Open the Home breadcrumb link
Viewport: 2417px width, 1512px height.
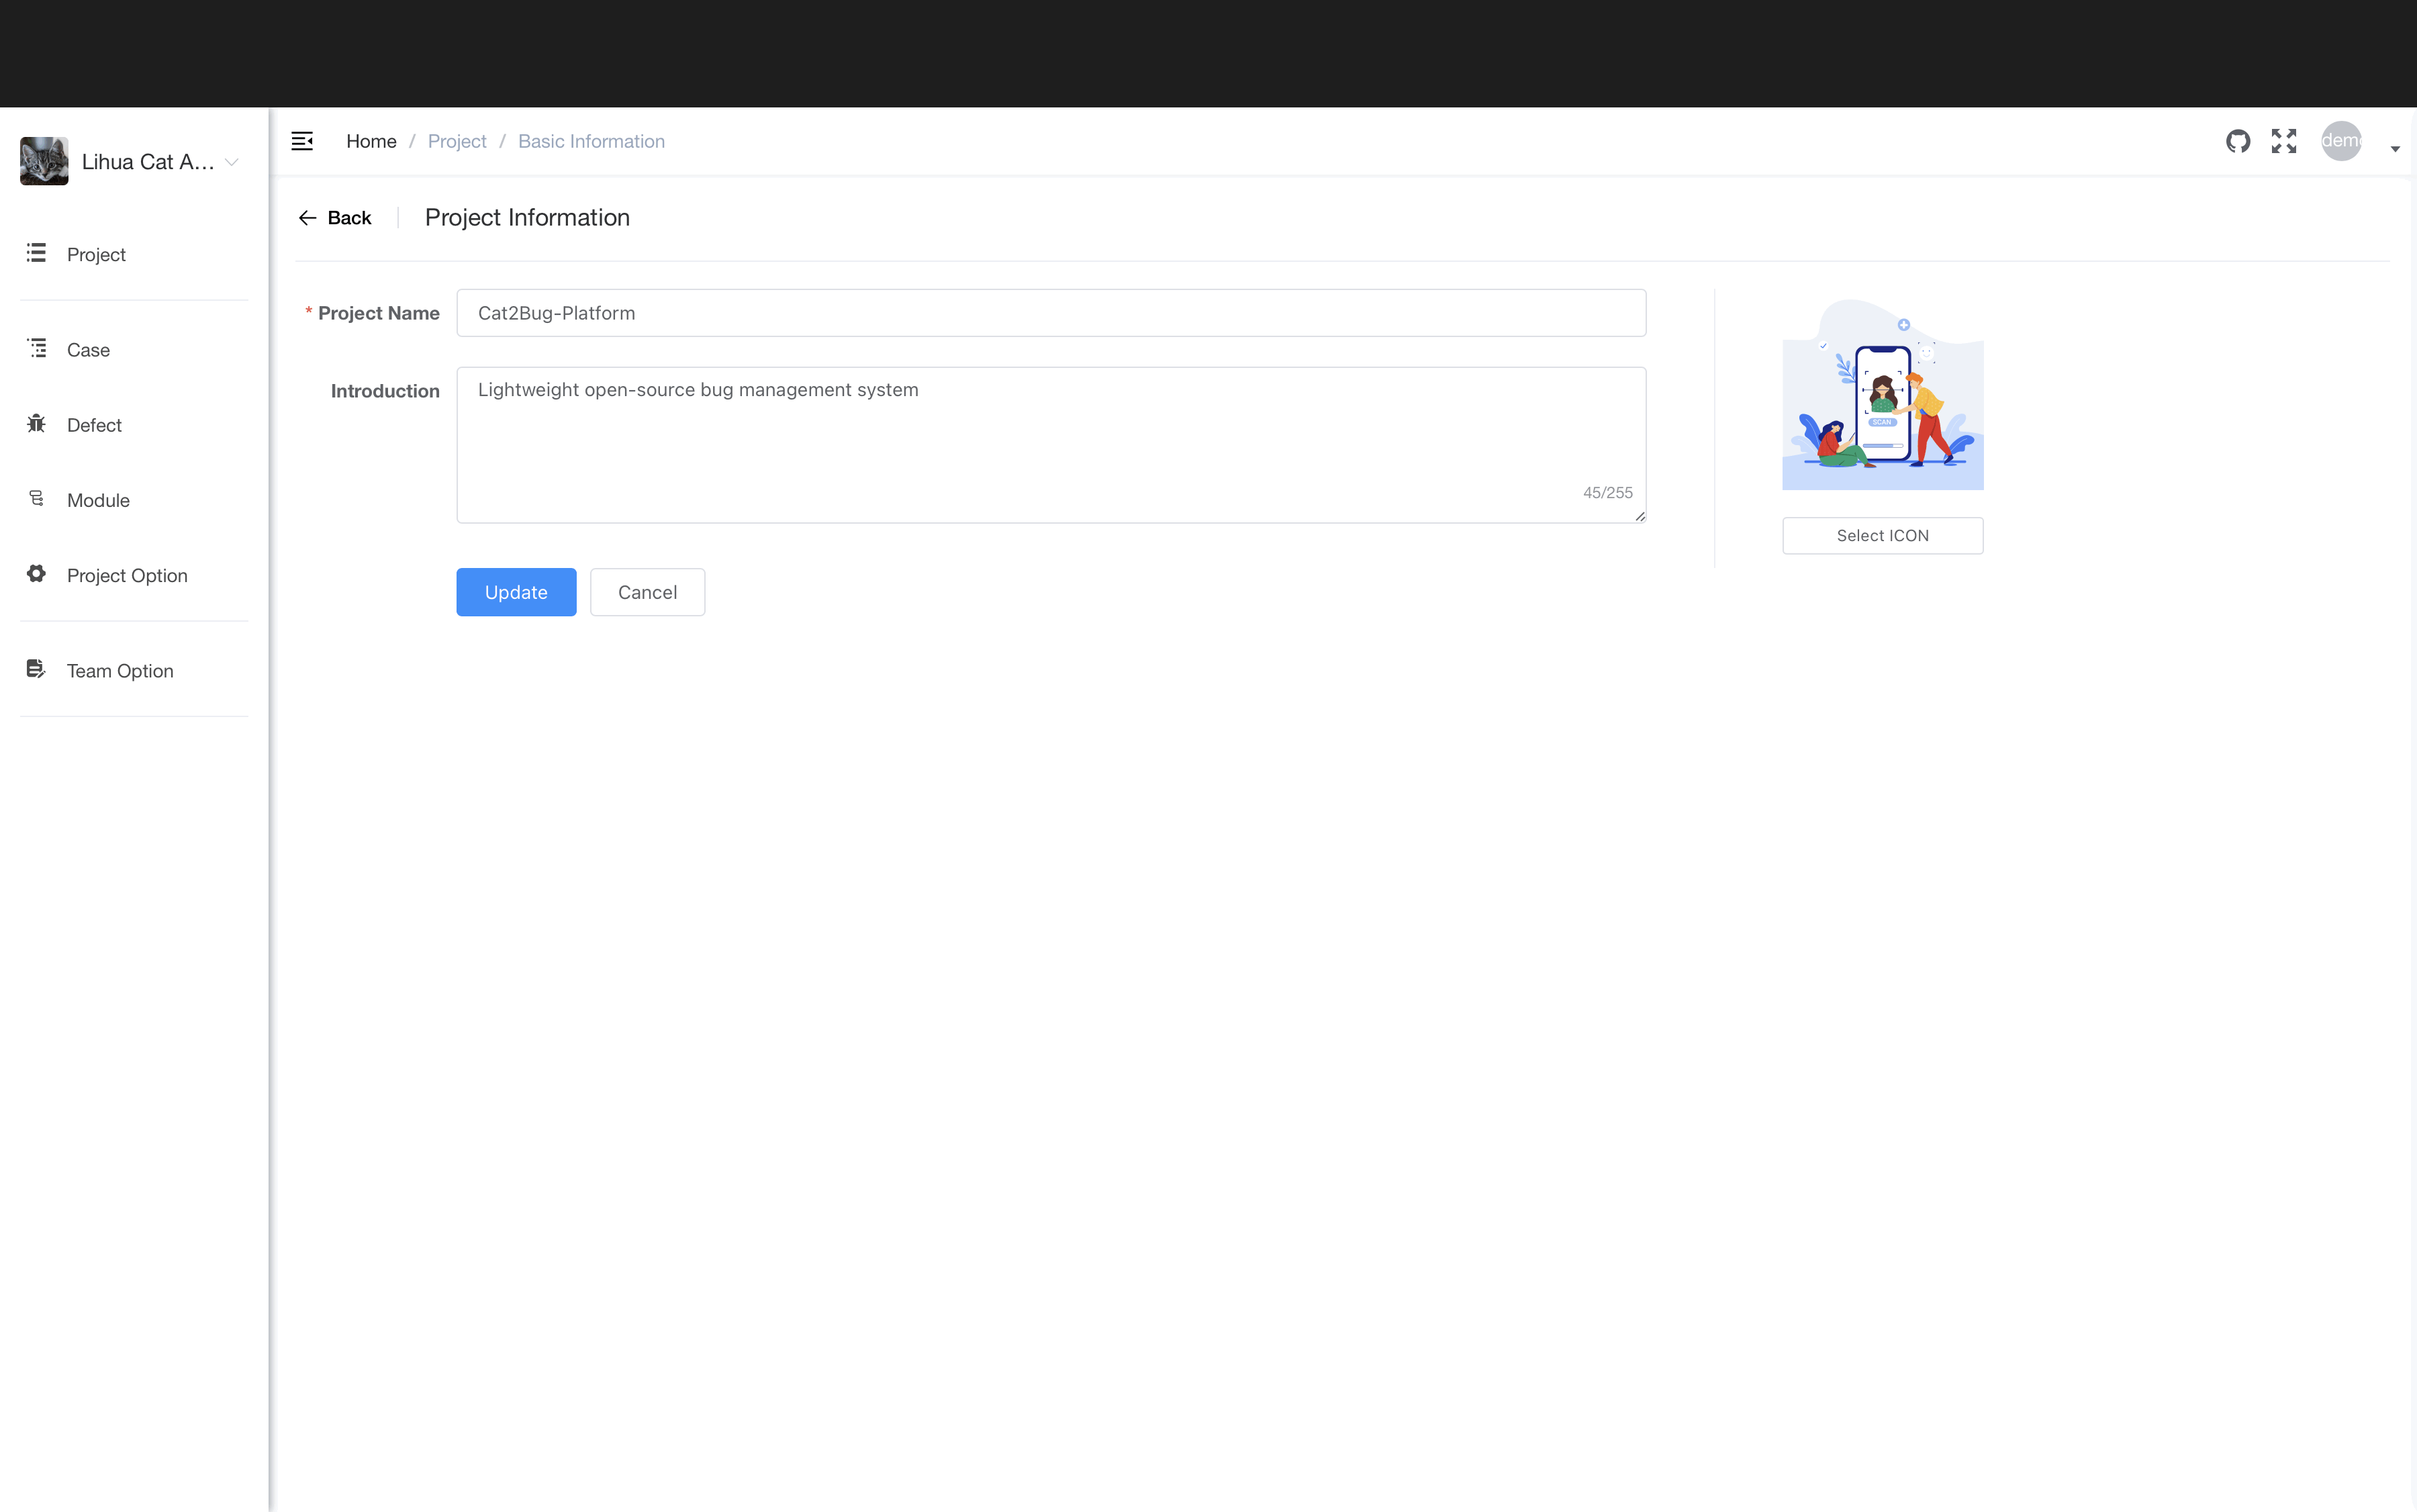[371, 141]
